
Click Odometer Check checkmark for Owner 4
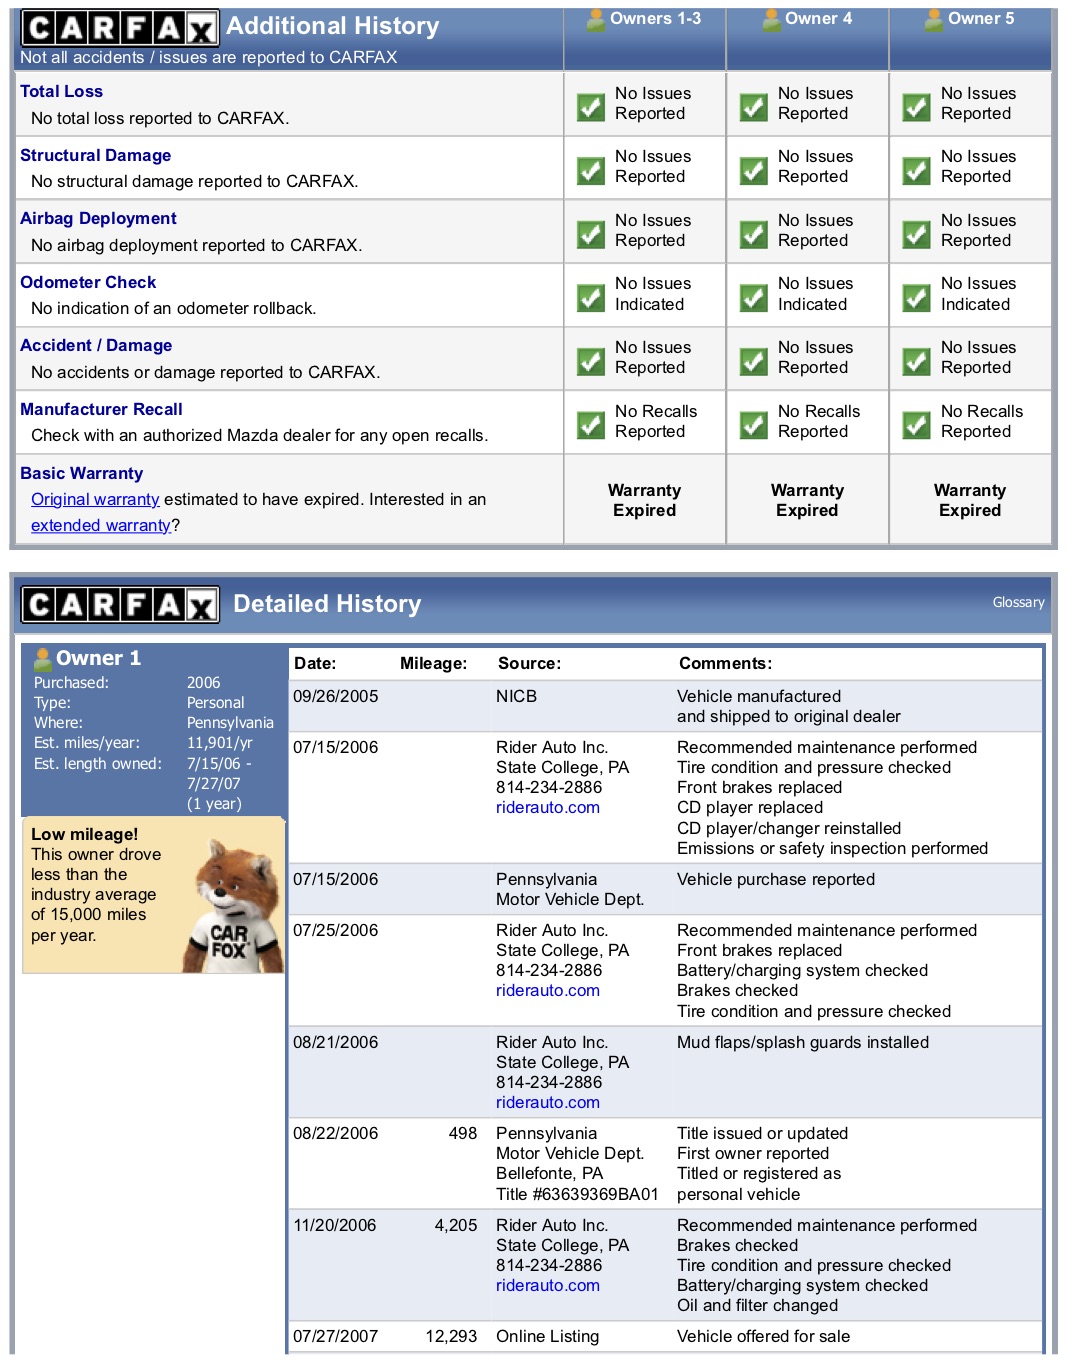754,297
